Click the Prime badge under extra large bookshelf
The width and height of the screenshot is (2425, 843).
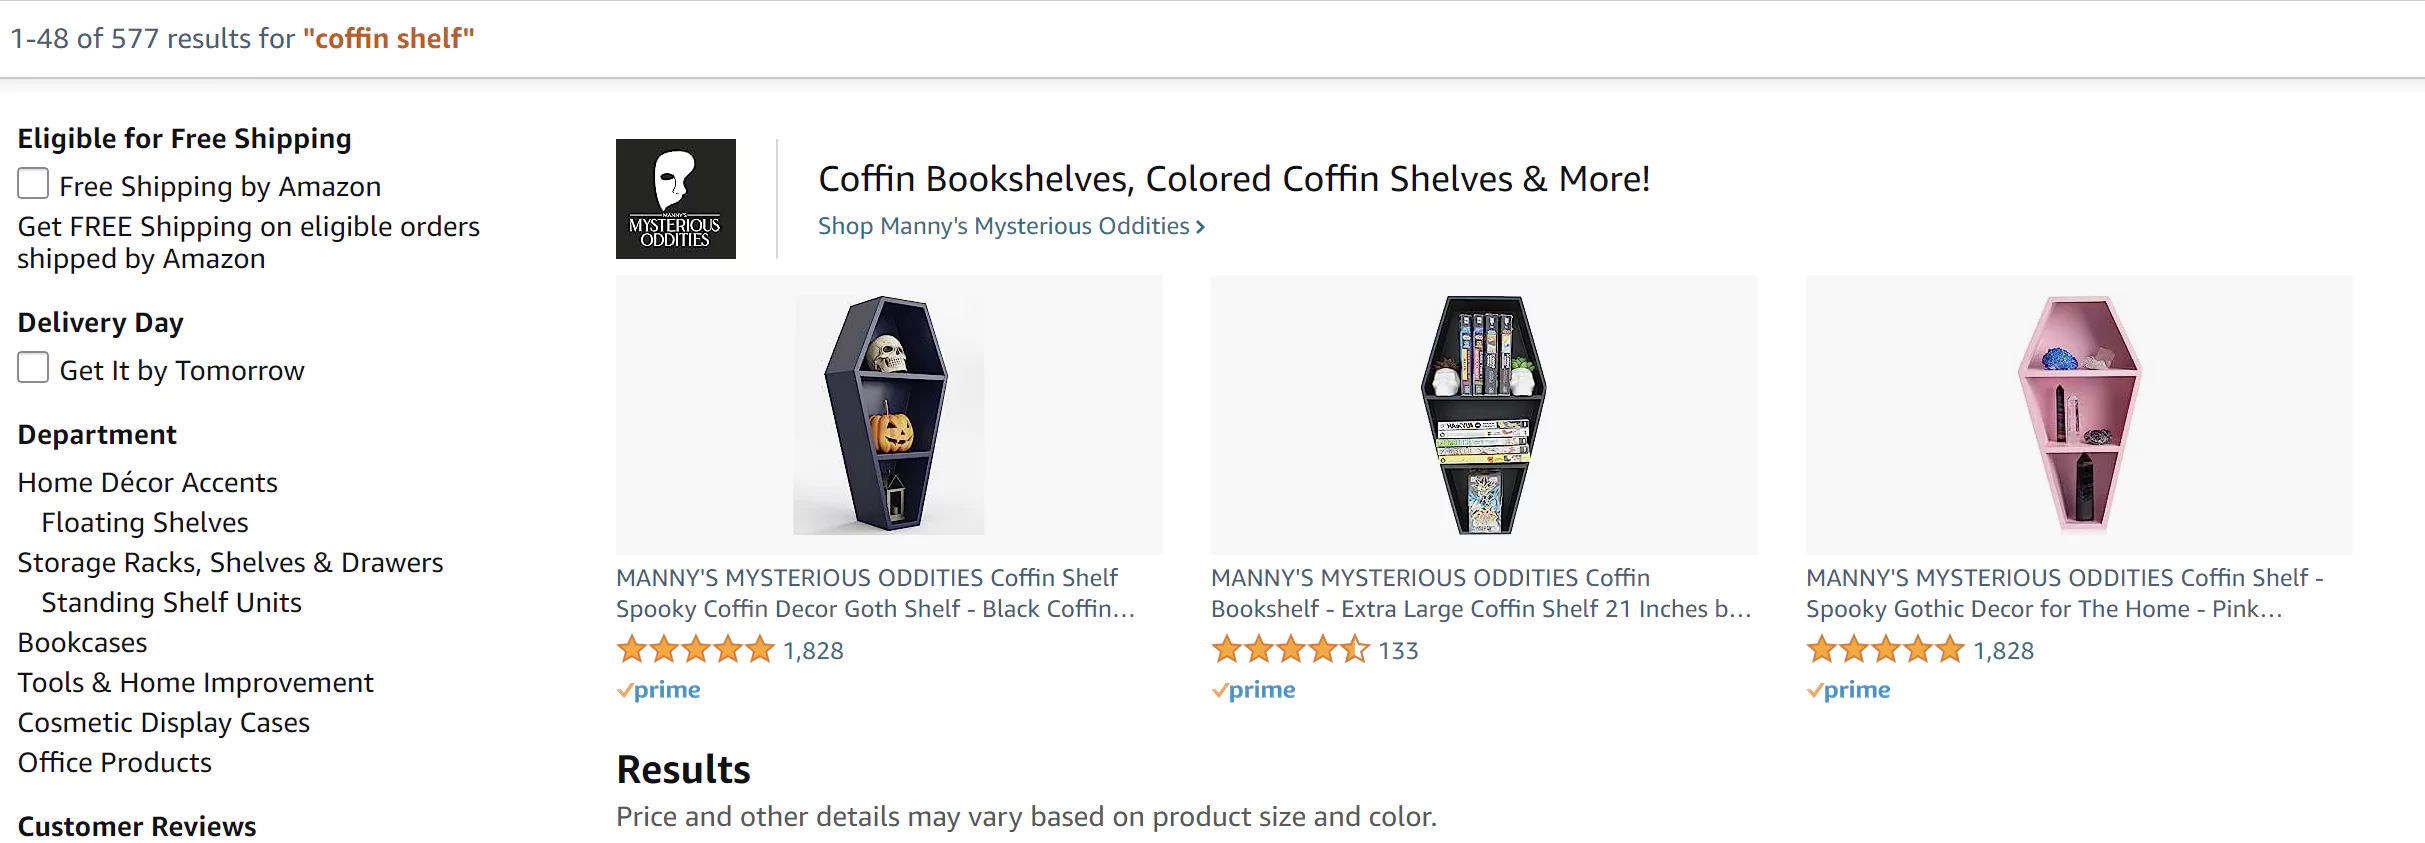click(1254, 690)
